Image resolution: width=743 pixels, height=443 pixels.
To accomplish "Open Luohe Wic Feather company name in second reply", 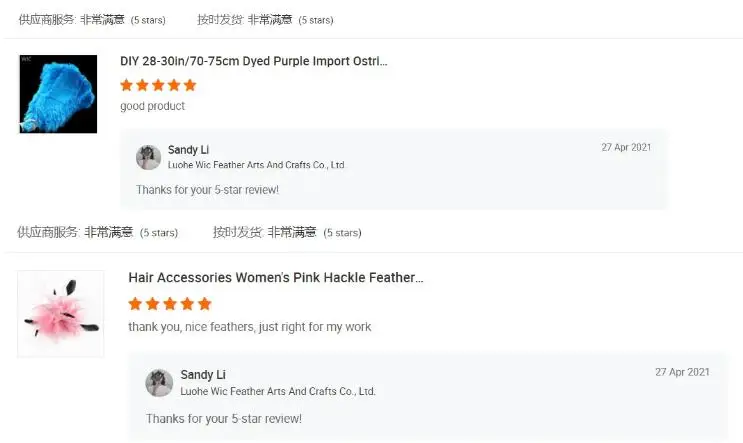I will [x=278, y=391].
